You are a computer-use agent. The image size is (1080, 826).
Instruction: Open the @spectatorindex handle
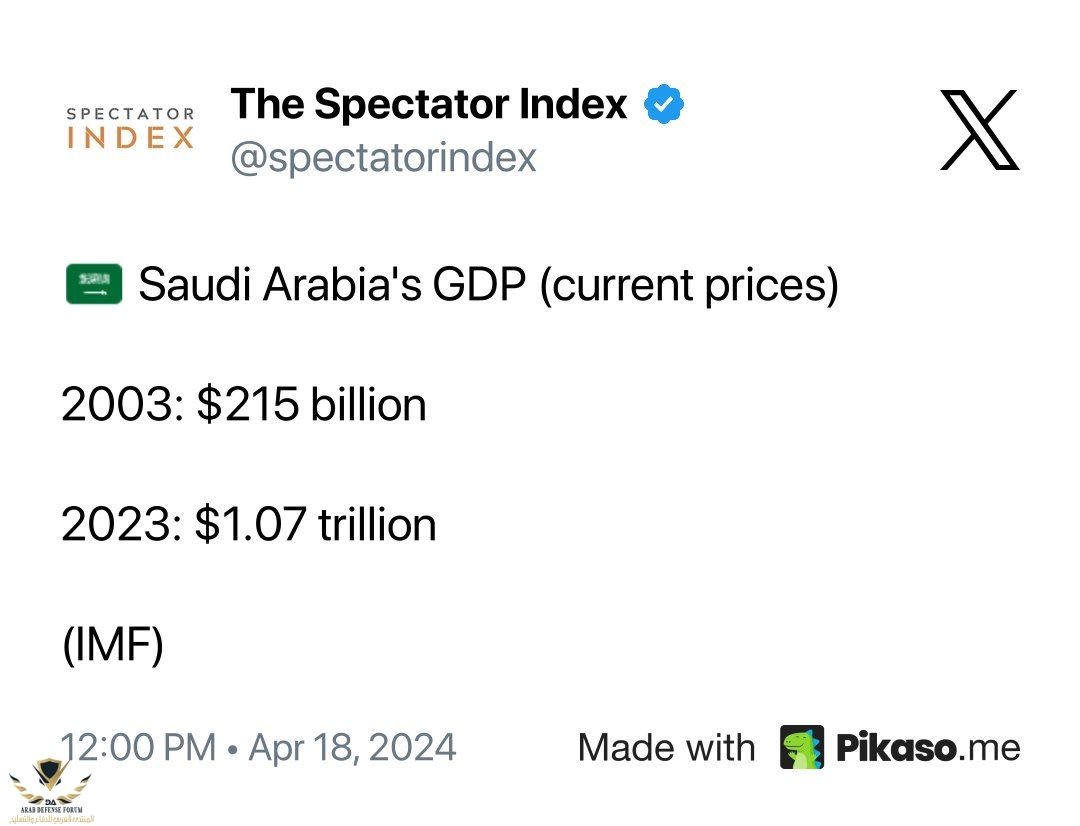(x=383, y=158)
